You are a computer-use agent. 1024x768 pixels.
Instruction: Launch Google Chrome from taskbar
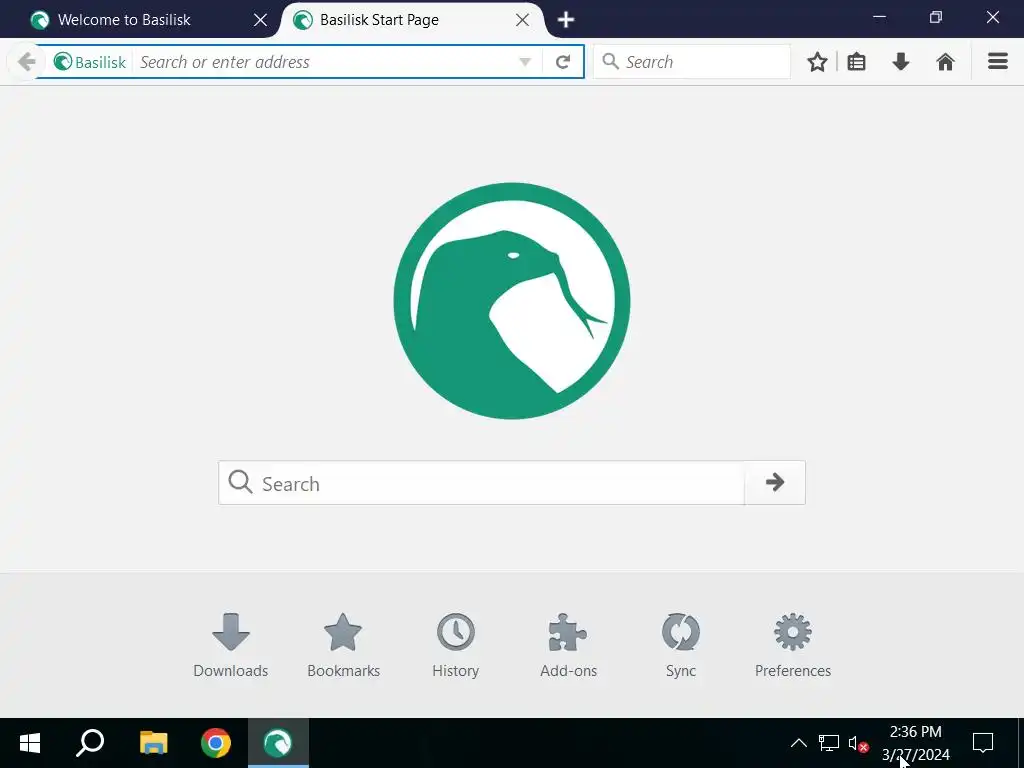tap(216, 743)
